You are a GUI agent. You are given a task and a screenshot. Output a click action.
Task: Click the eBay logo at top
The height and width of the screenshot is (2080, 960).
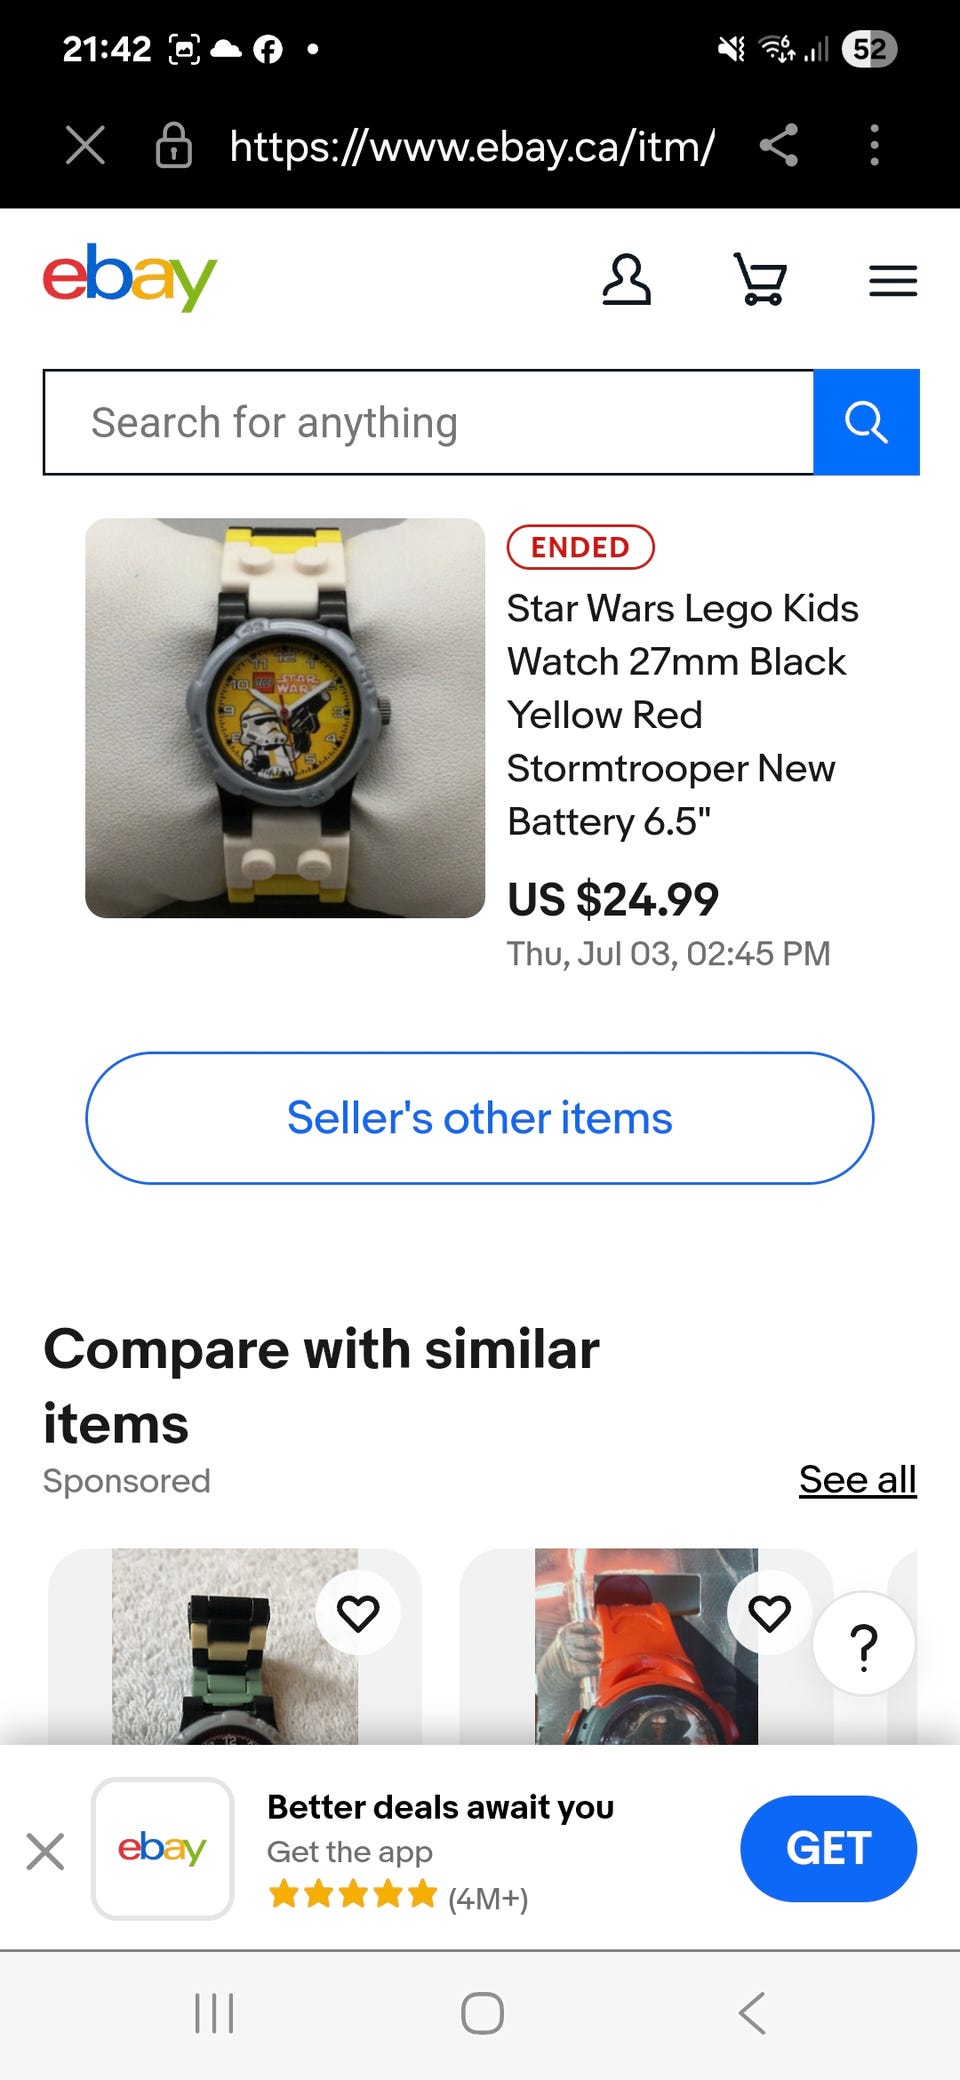130,277
